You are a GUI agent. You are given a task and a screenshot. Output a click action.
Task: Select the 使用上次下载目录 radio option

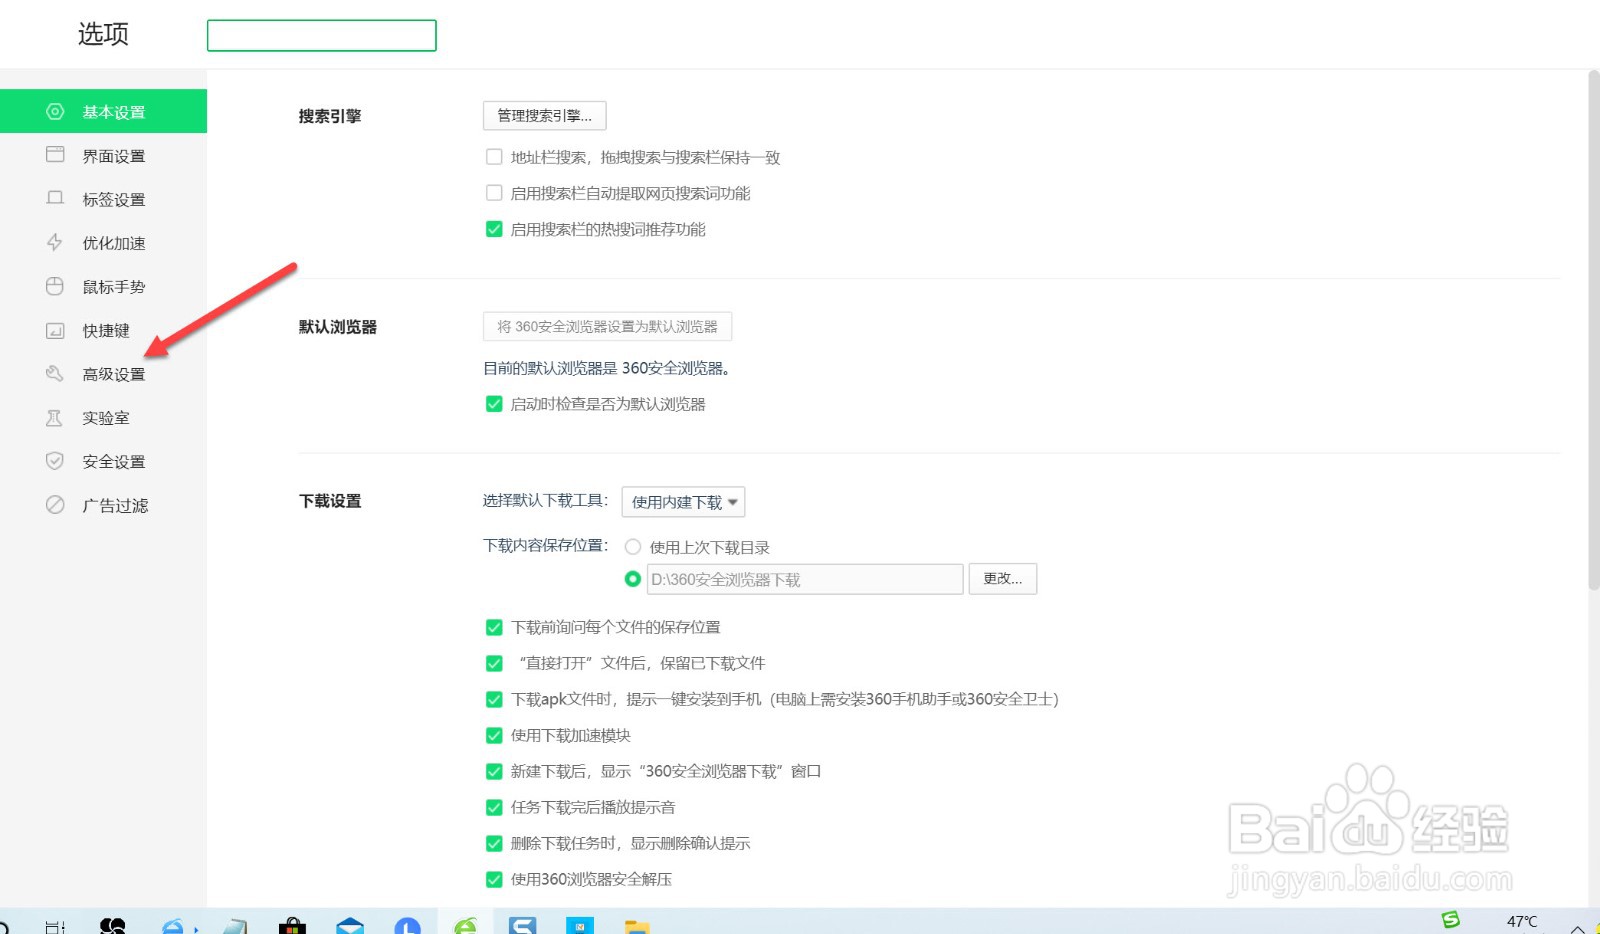[x=633, y=547]
